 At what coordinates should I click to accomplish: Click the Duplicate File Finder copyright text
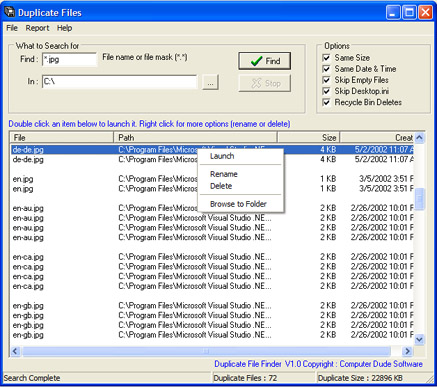(318, 364)
